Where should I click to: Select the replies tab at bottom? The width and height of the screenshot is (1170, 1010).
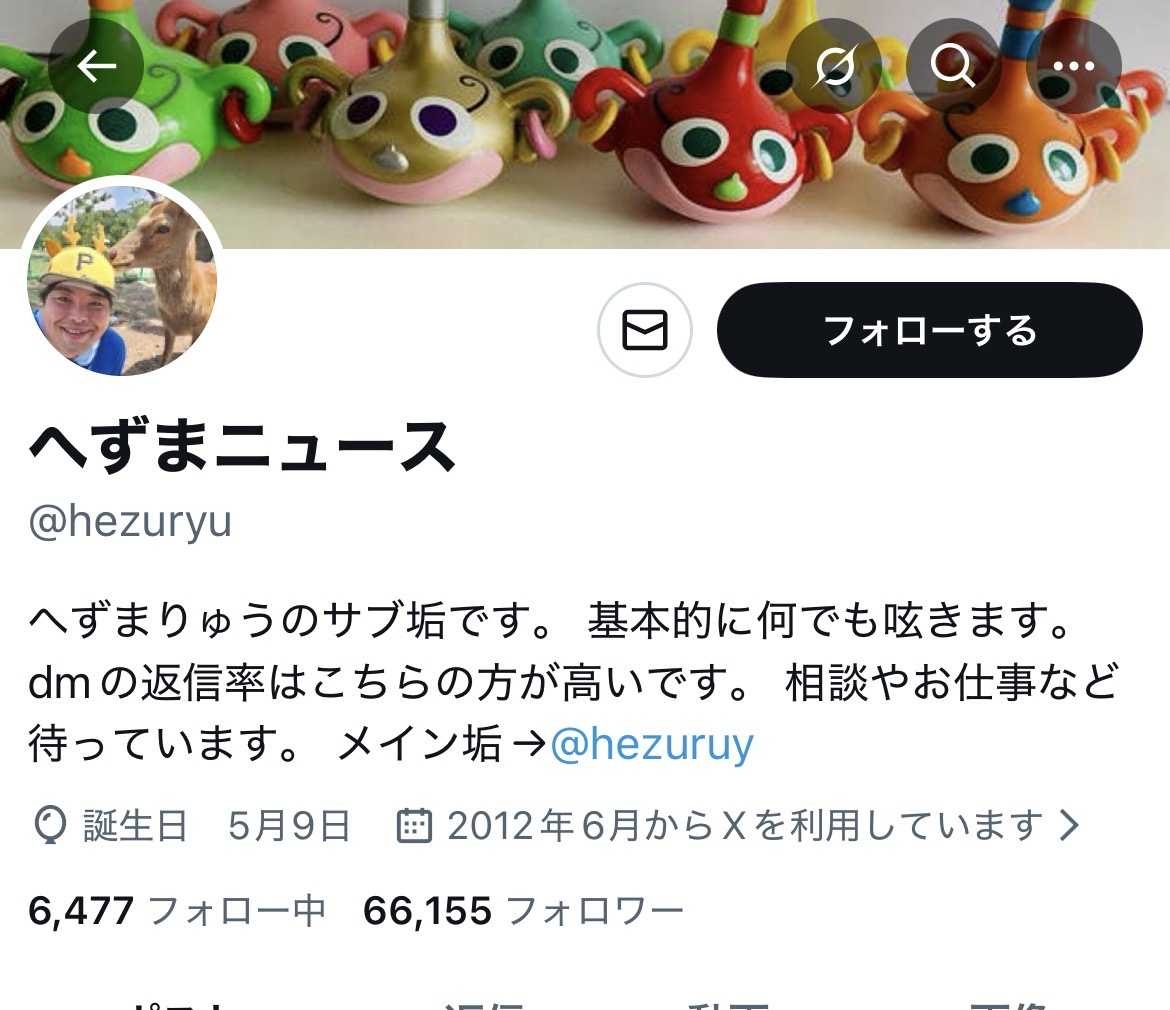pos(484,1004)
